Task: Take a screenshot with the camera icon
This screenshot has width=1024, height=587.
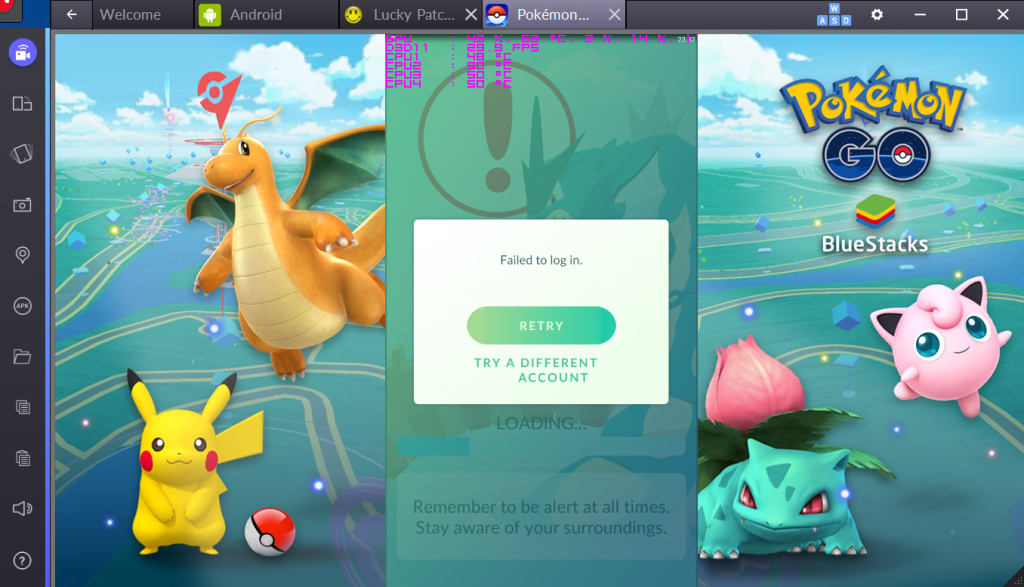Action: pyautogui.click(x=22, y=205)
